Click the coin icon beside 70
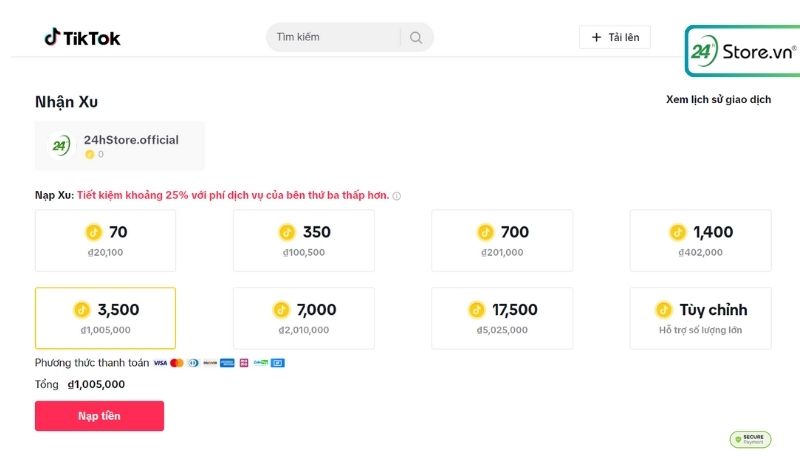Viewport: 800px width, 457px height. (93, 232)
